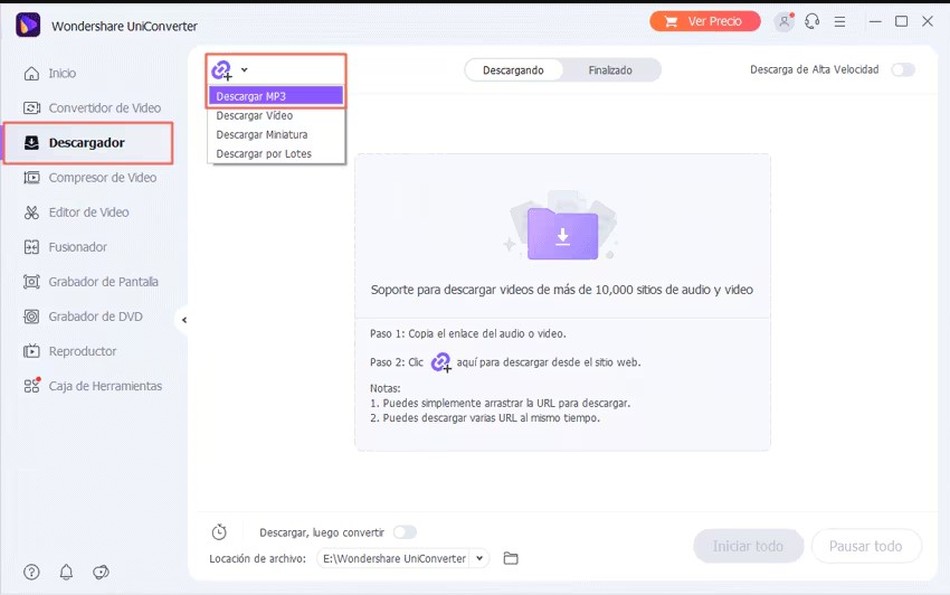This screenshot has width=950, height=595.
Task: Click the Wondershare UniConverter logo icon
Action: click(28, 25)
